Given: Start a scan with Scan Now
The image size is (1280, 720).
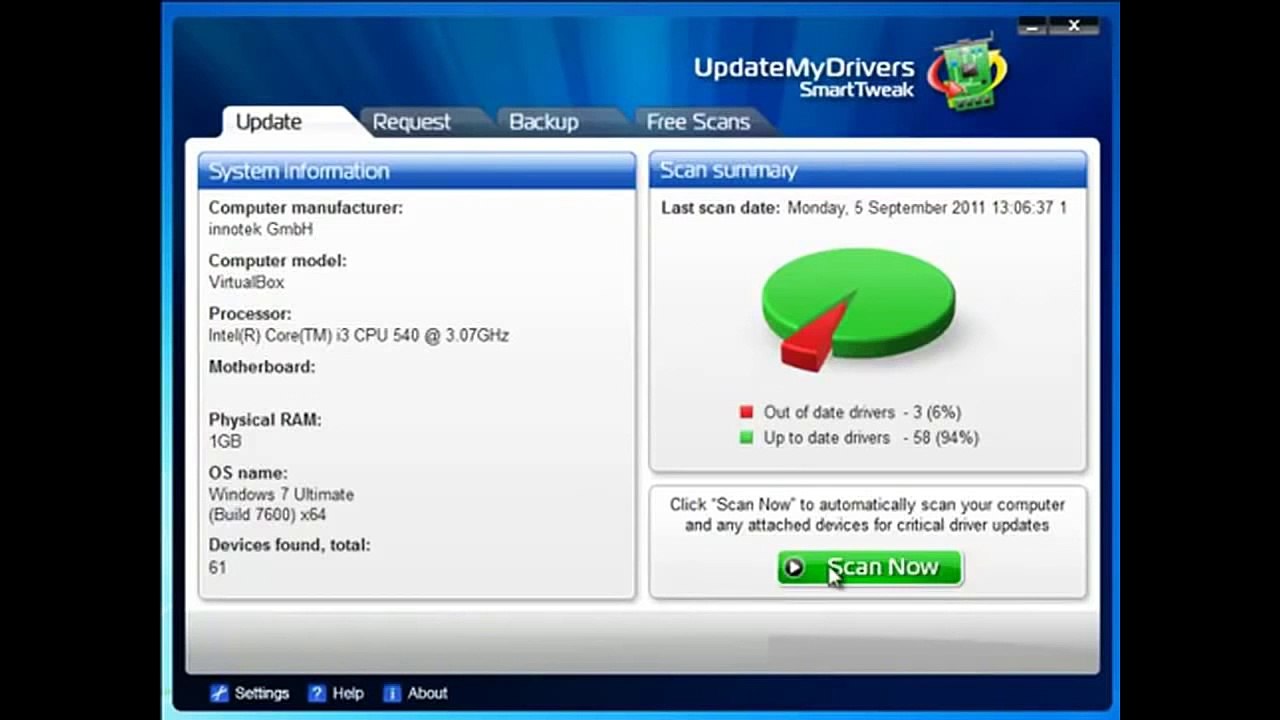Looking at the screenshot, I should pos(870,568).
